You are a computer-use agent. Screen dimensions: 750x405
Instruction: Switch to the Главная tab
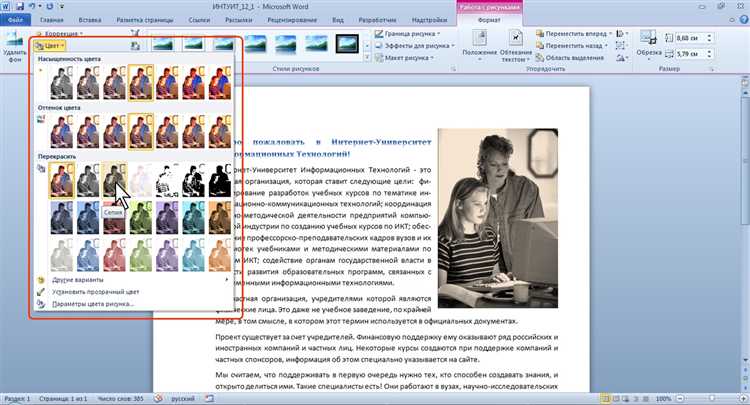click(x=52, y=20)
